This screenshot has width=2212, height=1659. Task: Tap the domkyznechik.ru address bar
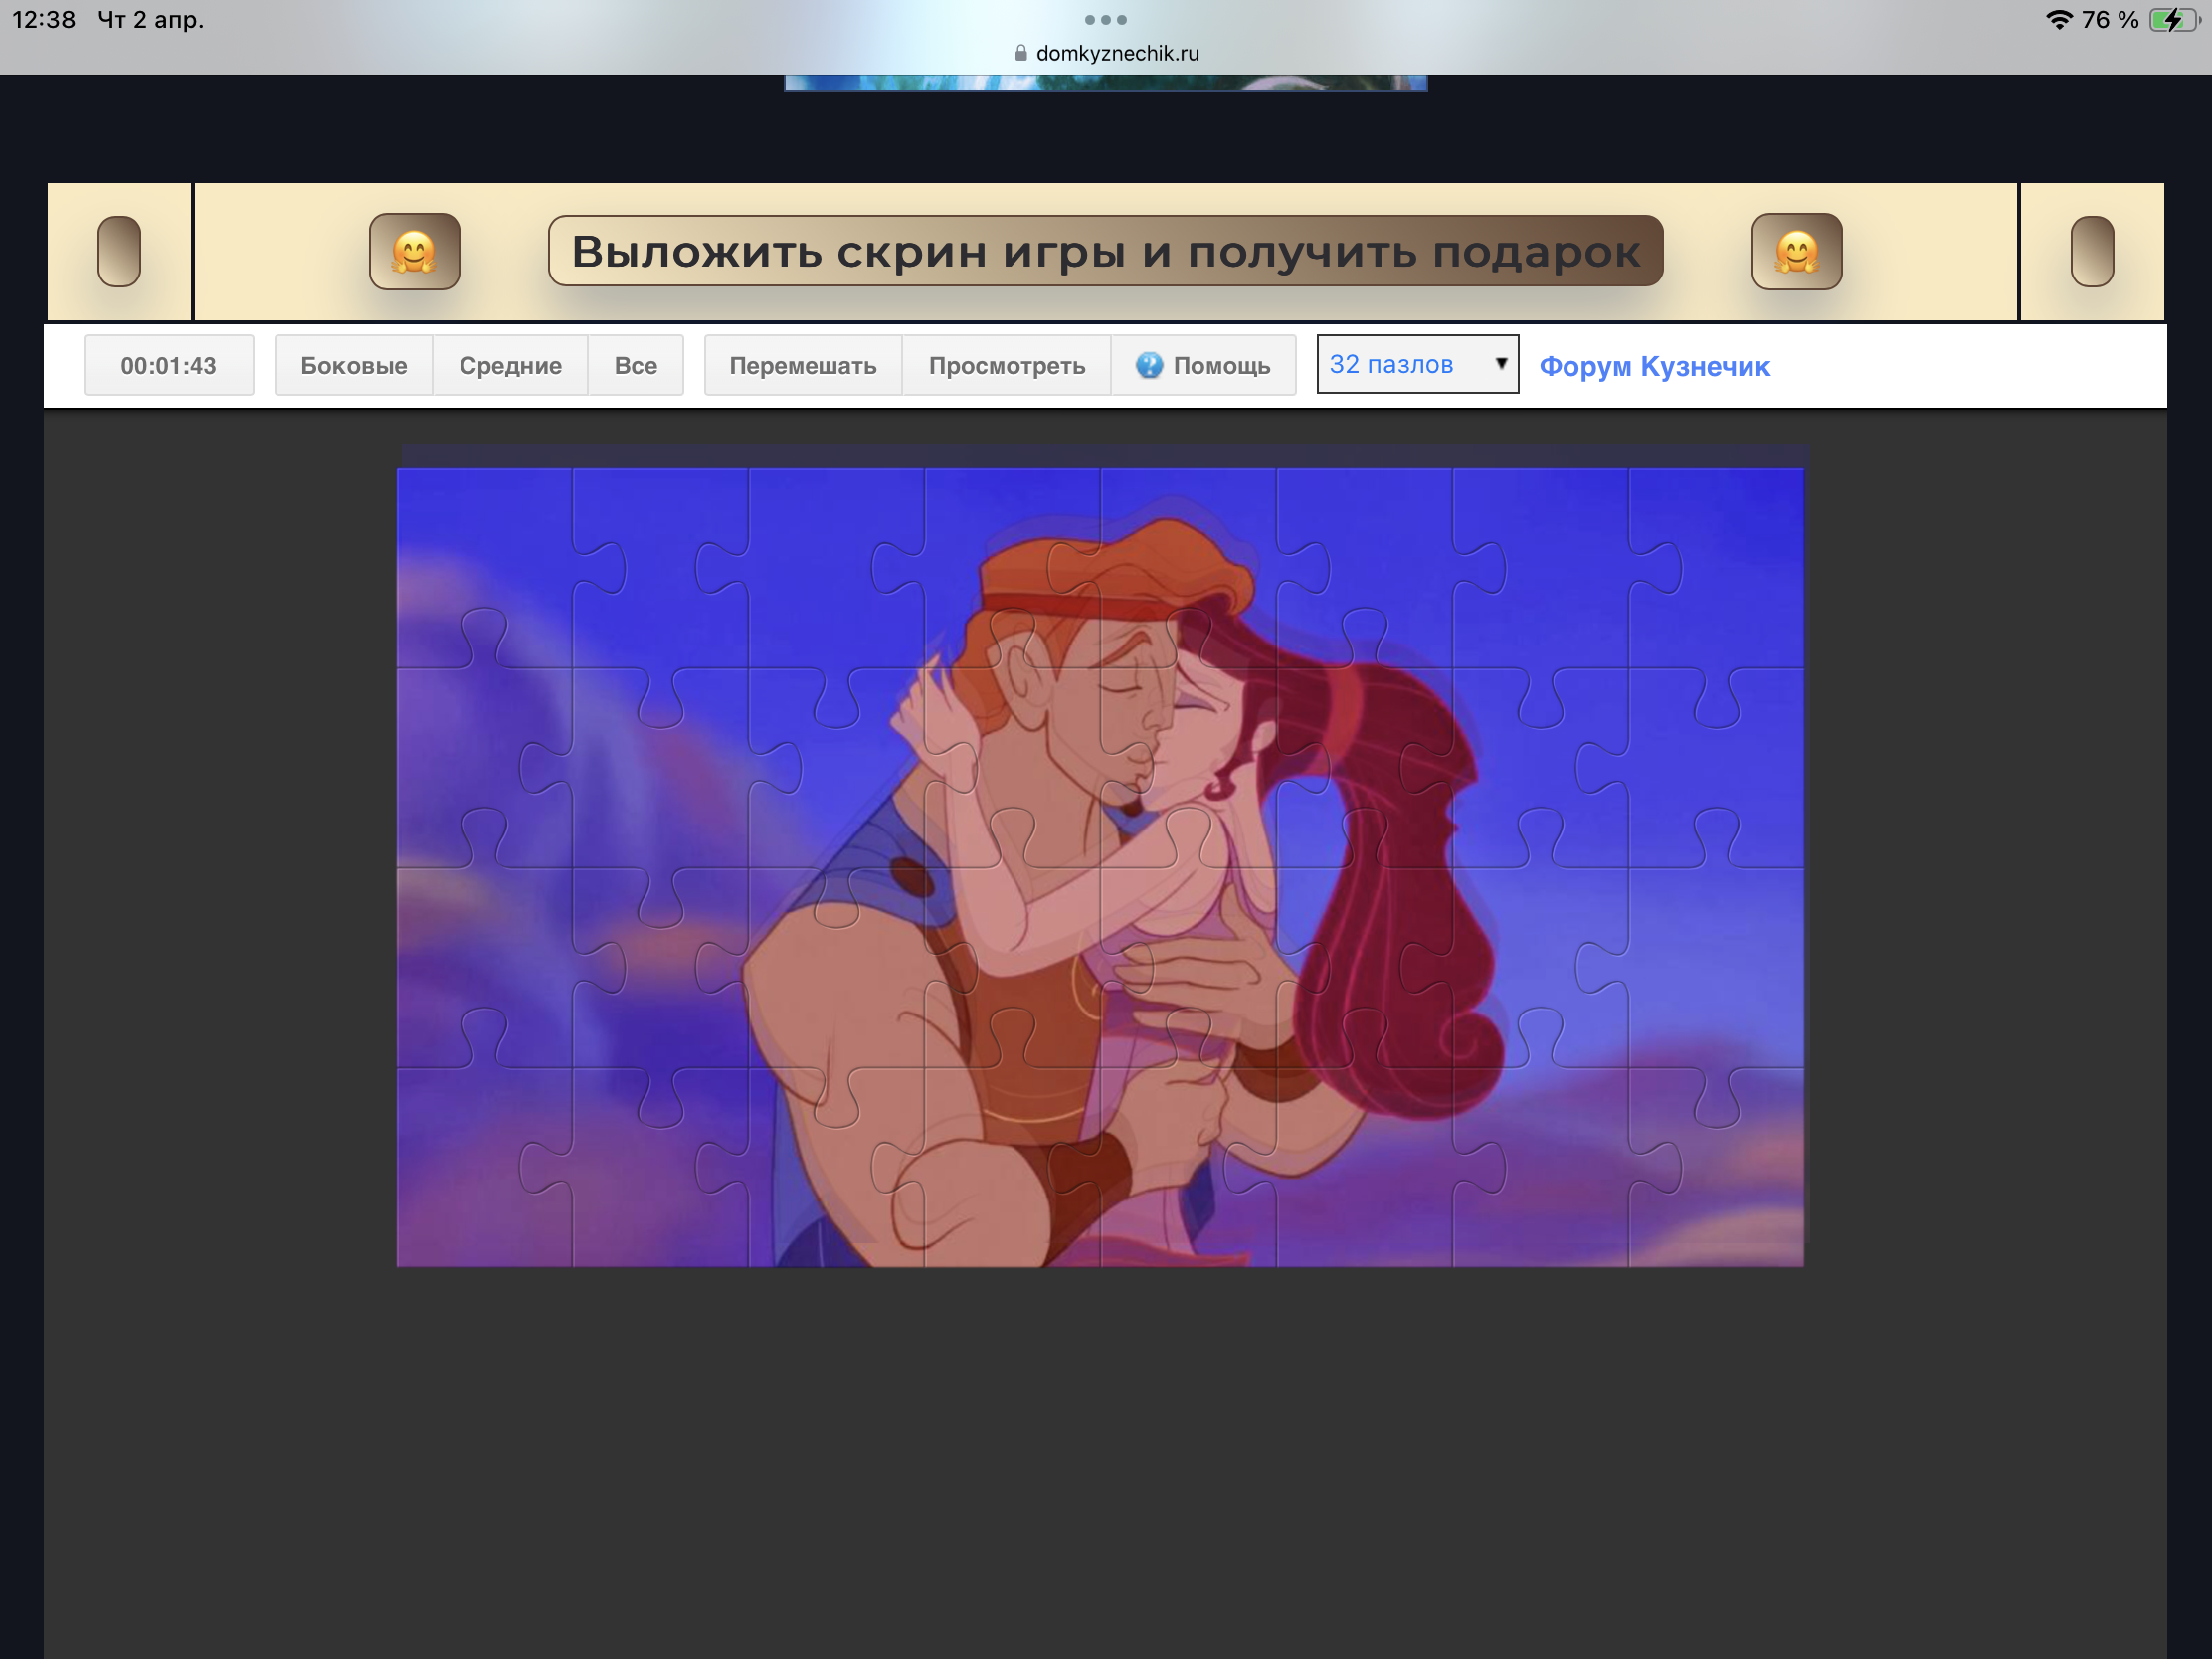[x=1116, y=53]
